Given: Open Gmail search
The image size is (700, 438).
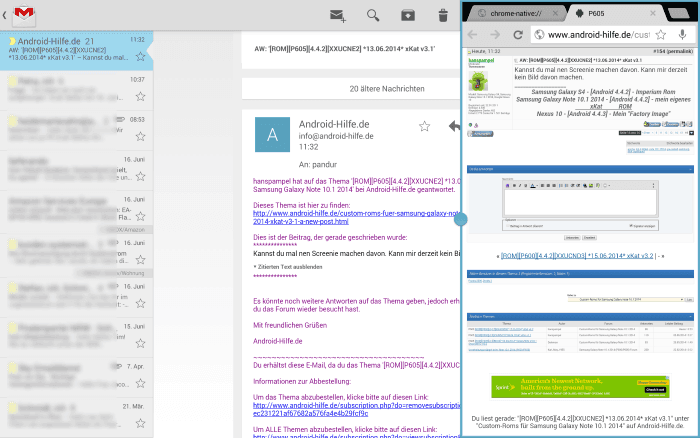Looking at the screenshot, I should [373, 16].
